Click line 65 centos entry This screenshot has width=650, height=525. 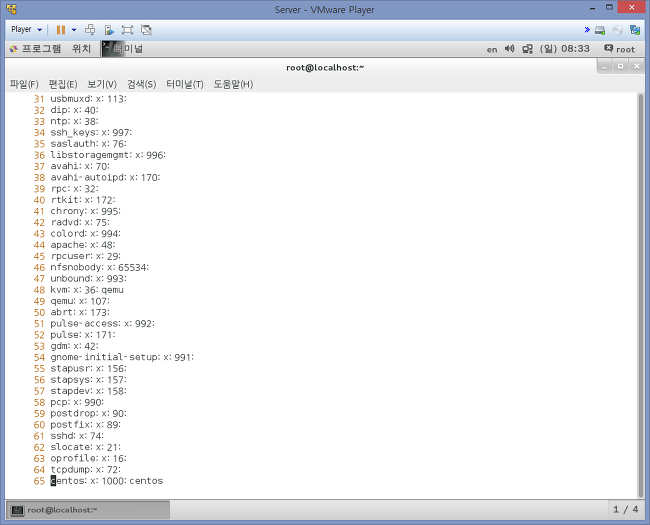point(107,481)
